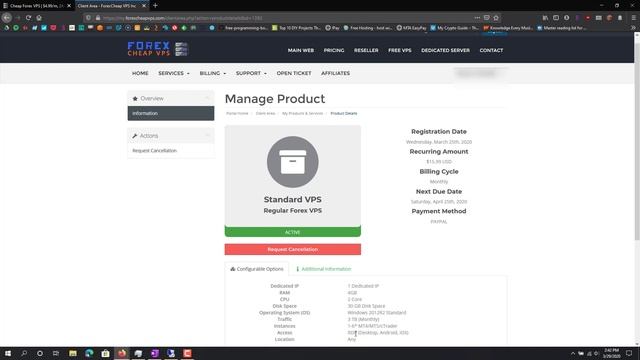
Task: Click the browser back arrow button
Action: tap(7, 18)
